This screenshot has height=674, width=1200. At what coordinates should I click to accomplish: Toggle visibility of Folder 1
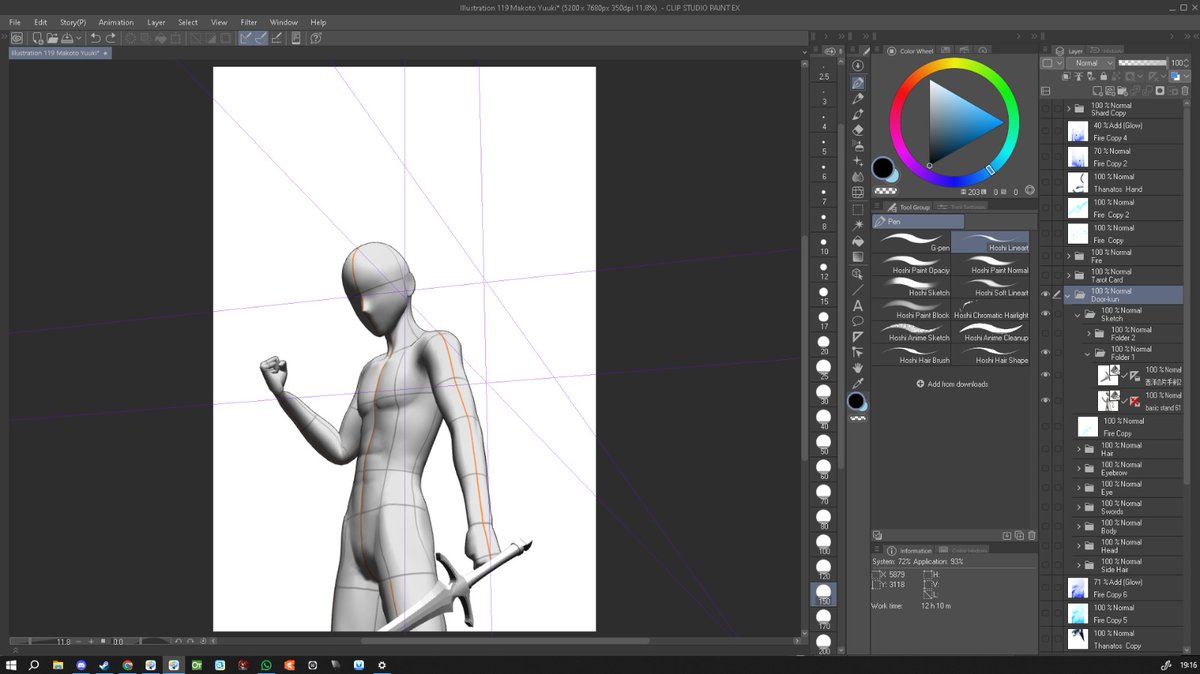[1046, 352]
